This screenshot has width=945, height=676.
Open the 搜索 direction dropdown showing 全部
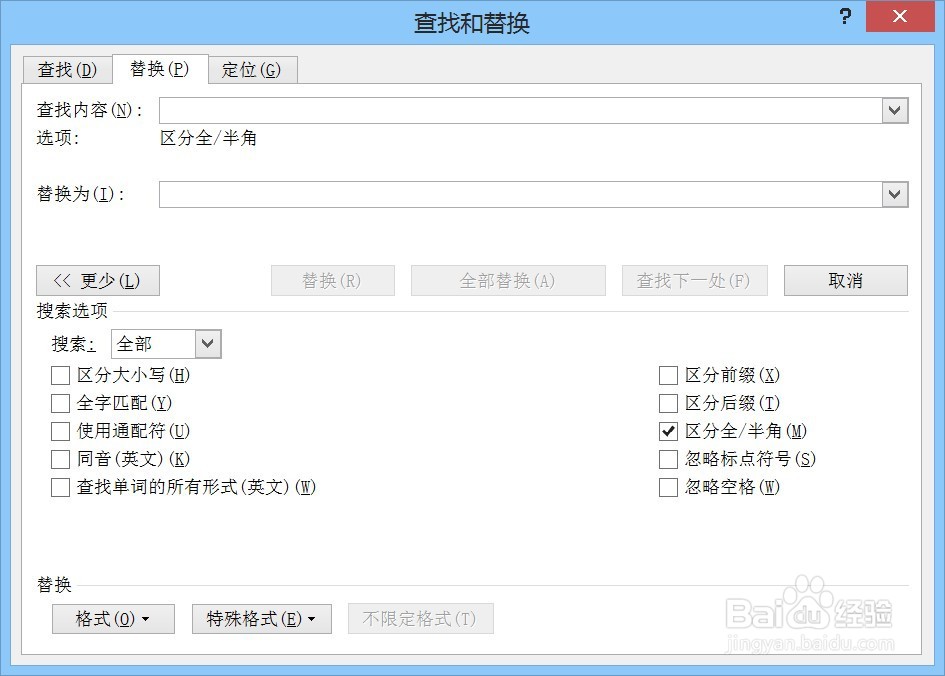tap(166, 344)
